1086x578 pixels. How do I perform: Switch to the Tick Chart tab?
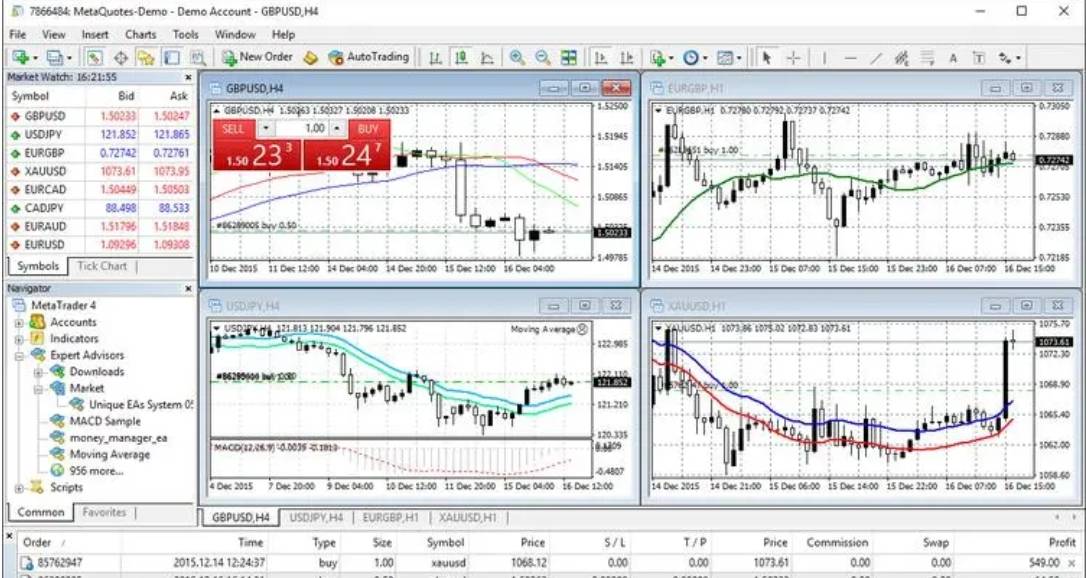[x=102, y=266]
